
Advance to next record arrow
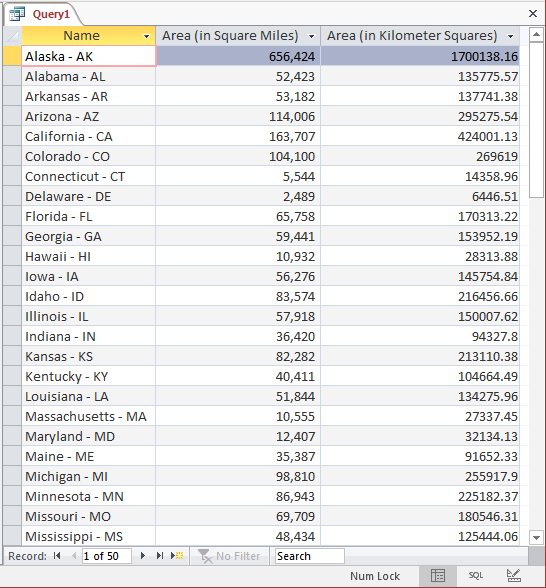click(142, 555)
